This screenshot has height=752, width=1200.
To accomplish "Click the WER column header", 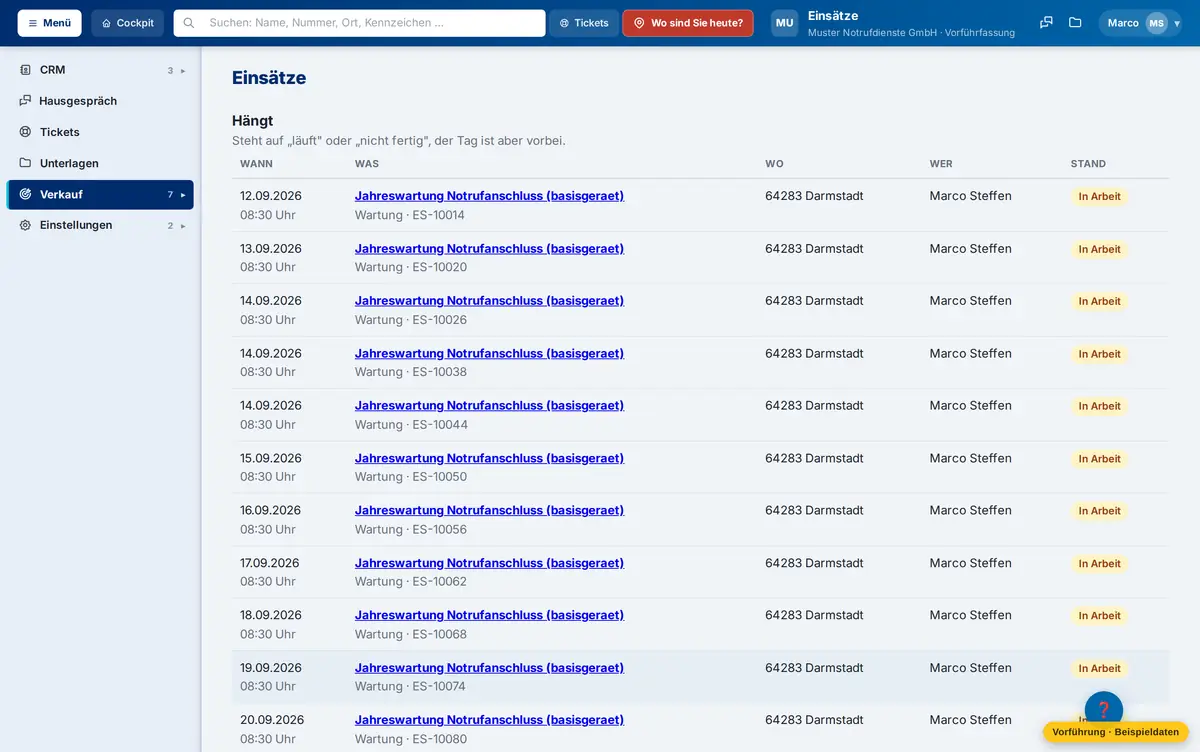I will pos(941,164).
